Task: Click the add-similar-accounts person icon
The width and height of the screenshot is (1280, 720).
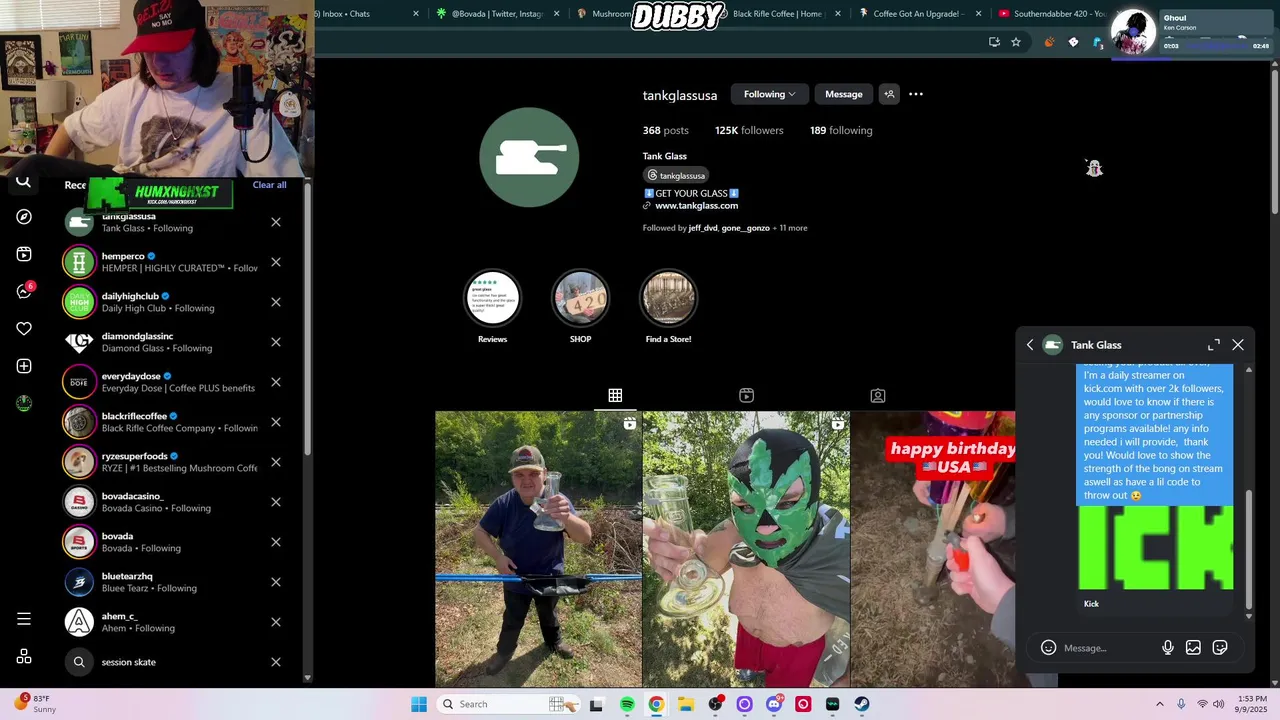Action: coord(889,94)
